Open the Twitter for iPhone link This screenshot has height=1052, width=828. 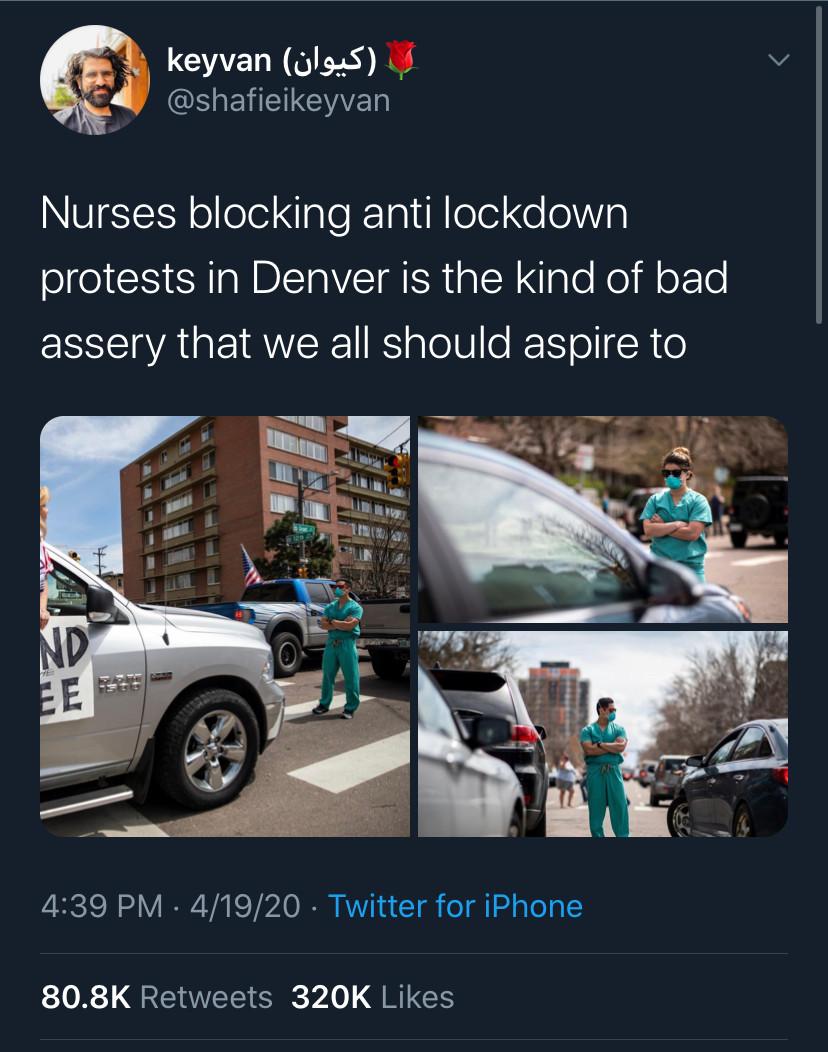pyautogui.click(x=455, y=906)
